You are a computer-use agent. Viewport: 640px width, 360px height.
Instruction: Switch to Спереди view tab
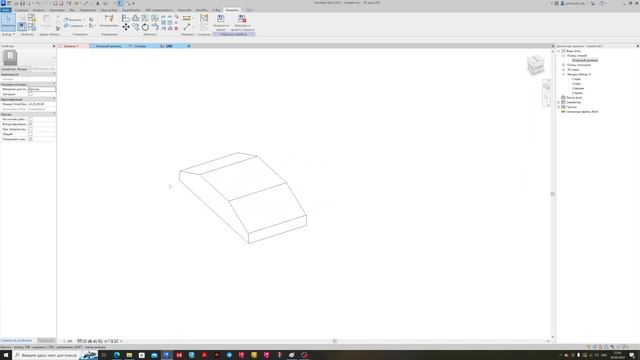[x=140, y=46]
